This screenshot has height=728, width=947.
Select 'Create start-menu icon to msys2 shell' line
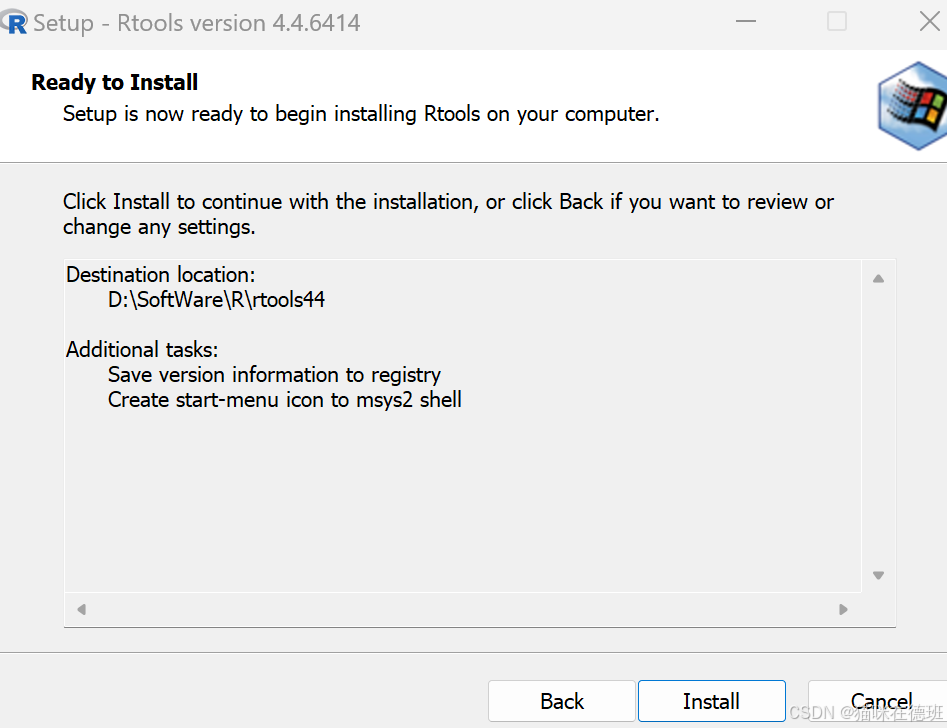pyautogui.click(x=284, y=400)
